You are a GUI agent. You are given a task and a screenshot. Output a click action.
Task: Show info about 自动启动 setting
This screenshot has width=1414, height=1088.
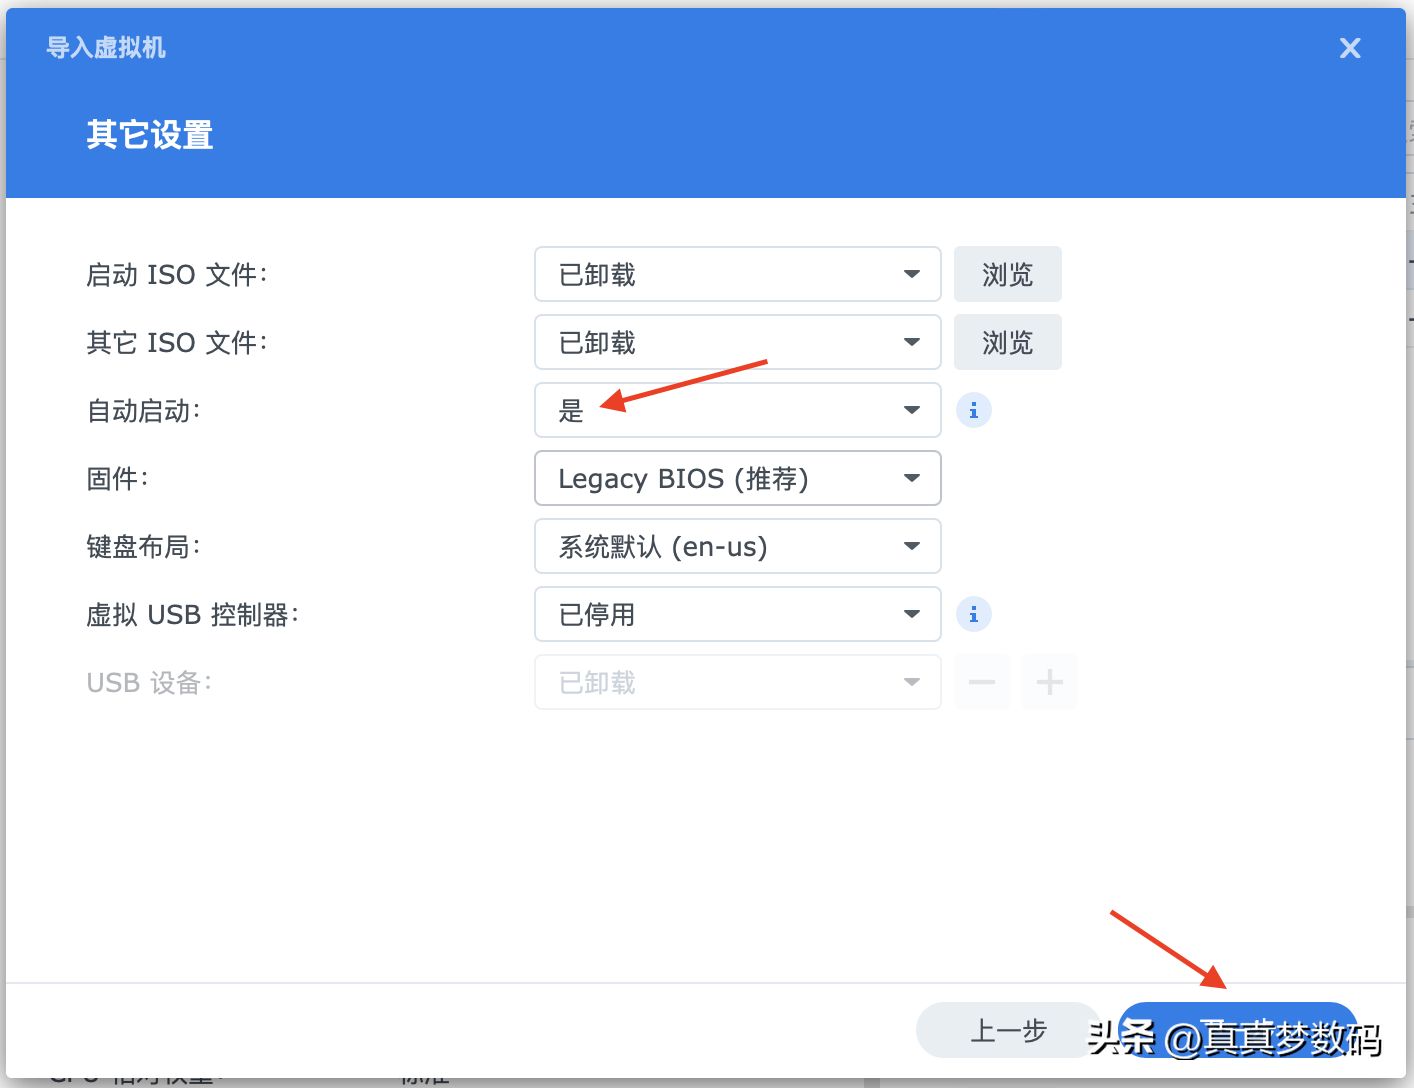click(x=974, y=410)
